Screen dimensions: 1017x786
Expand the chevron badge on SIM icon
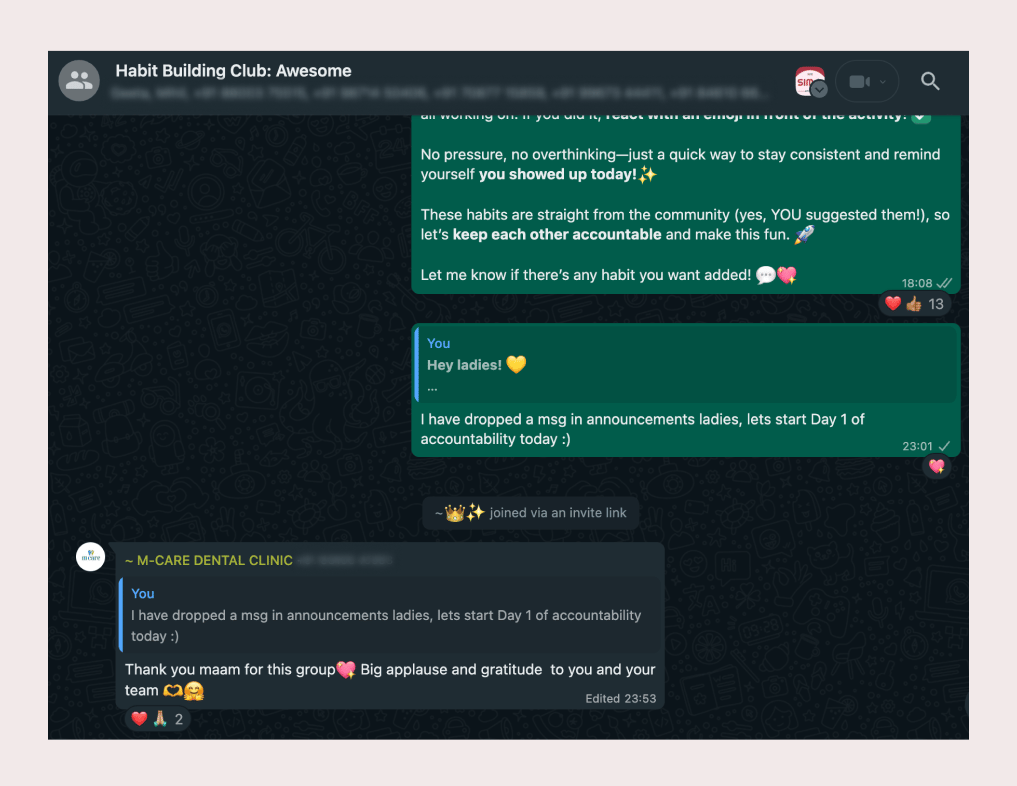point(819,90)
